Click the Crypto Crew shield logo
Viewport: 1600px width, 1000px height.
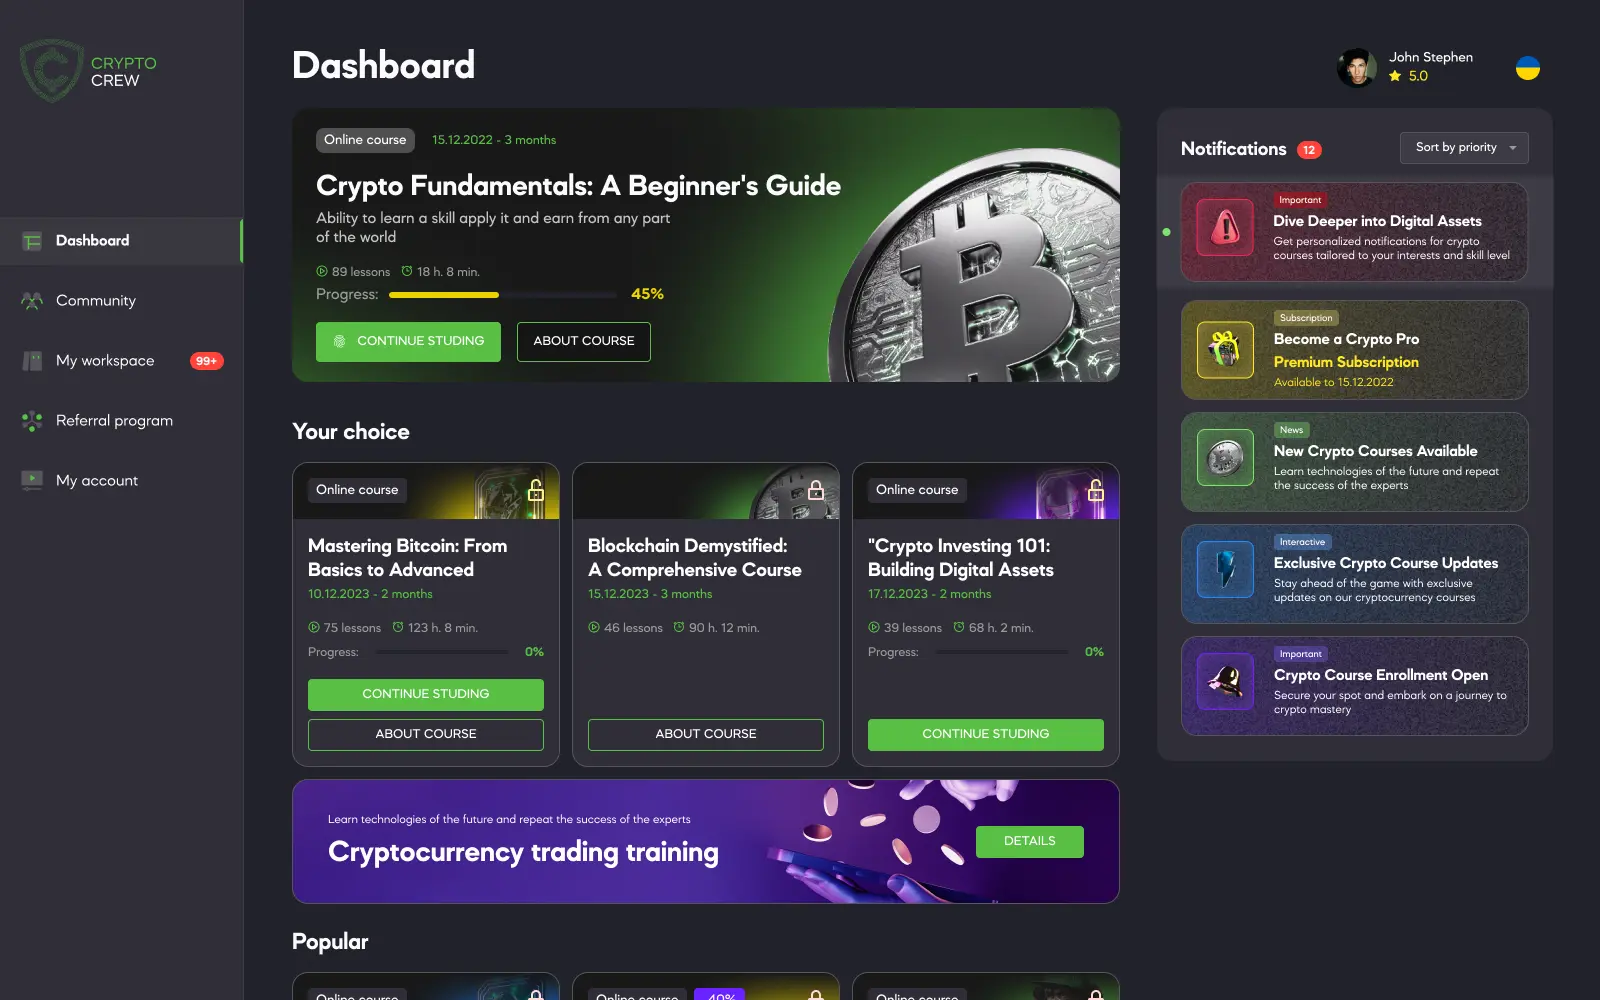pos(51,70)
